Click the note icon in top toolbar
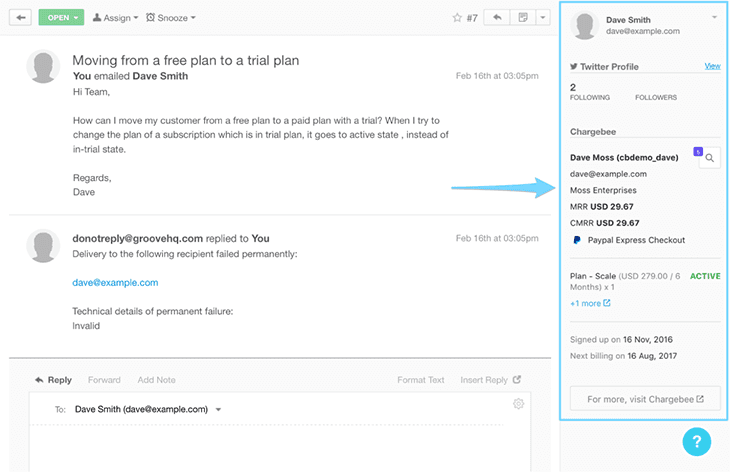Screen dimensions: 730x472 (x=523, y=18)
